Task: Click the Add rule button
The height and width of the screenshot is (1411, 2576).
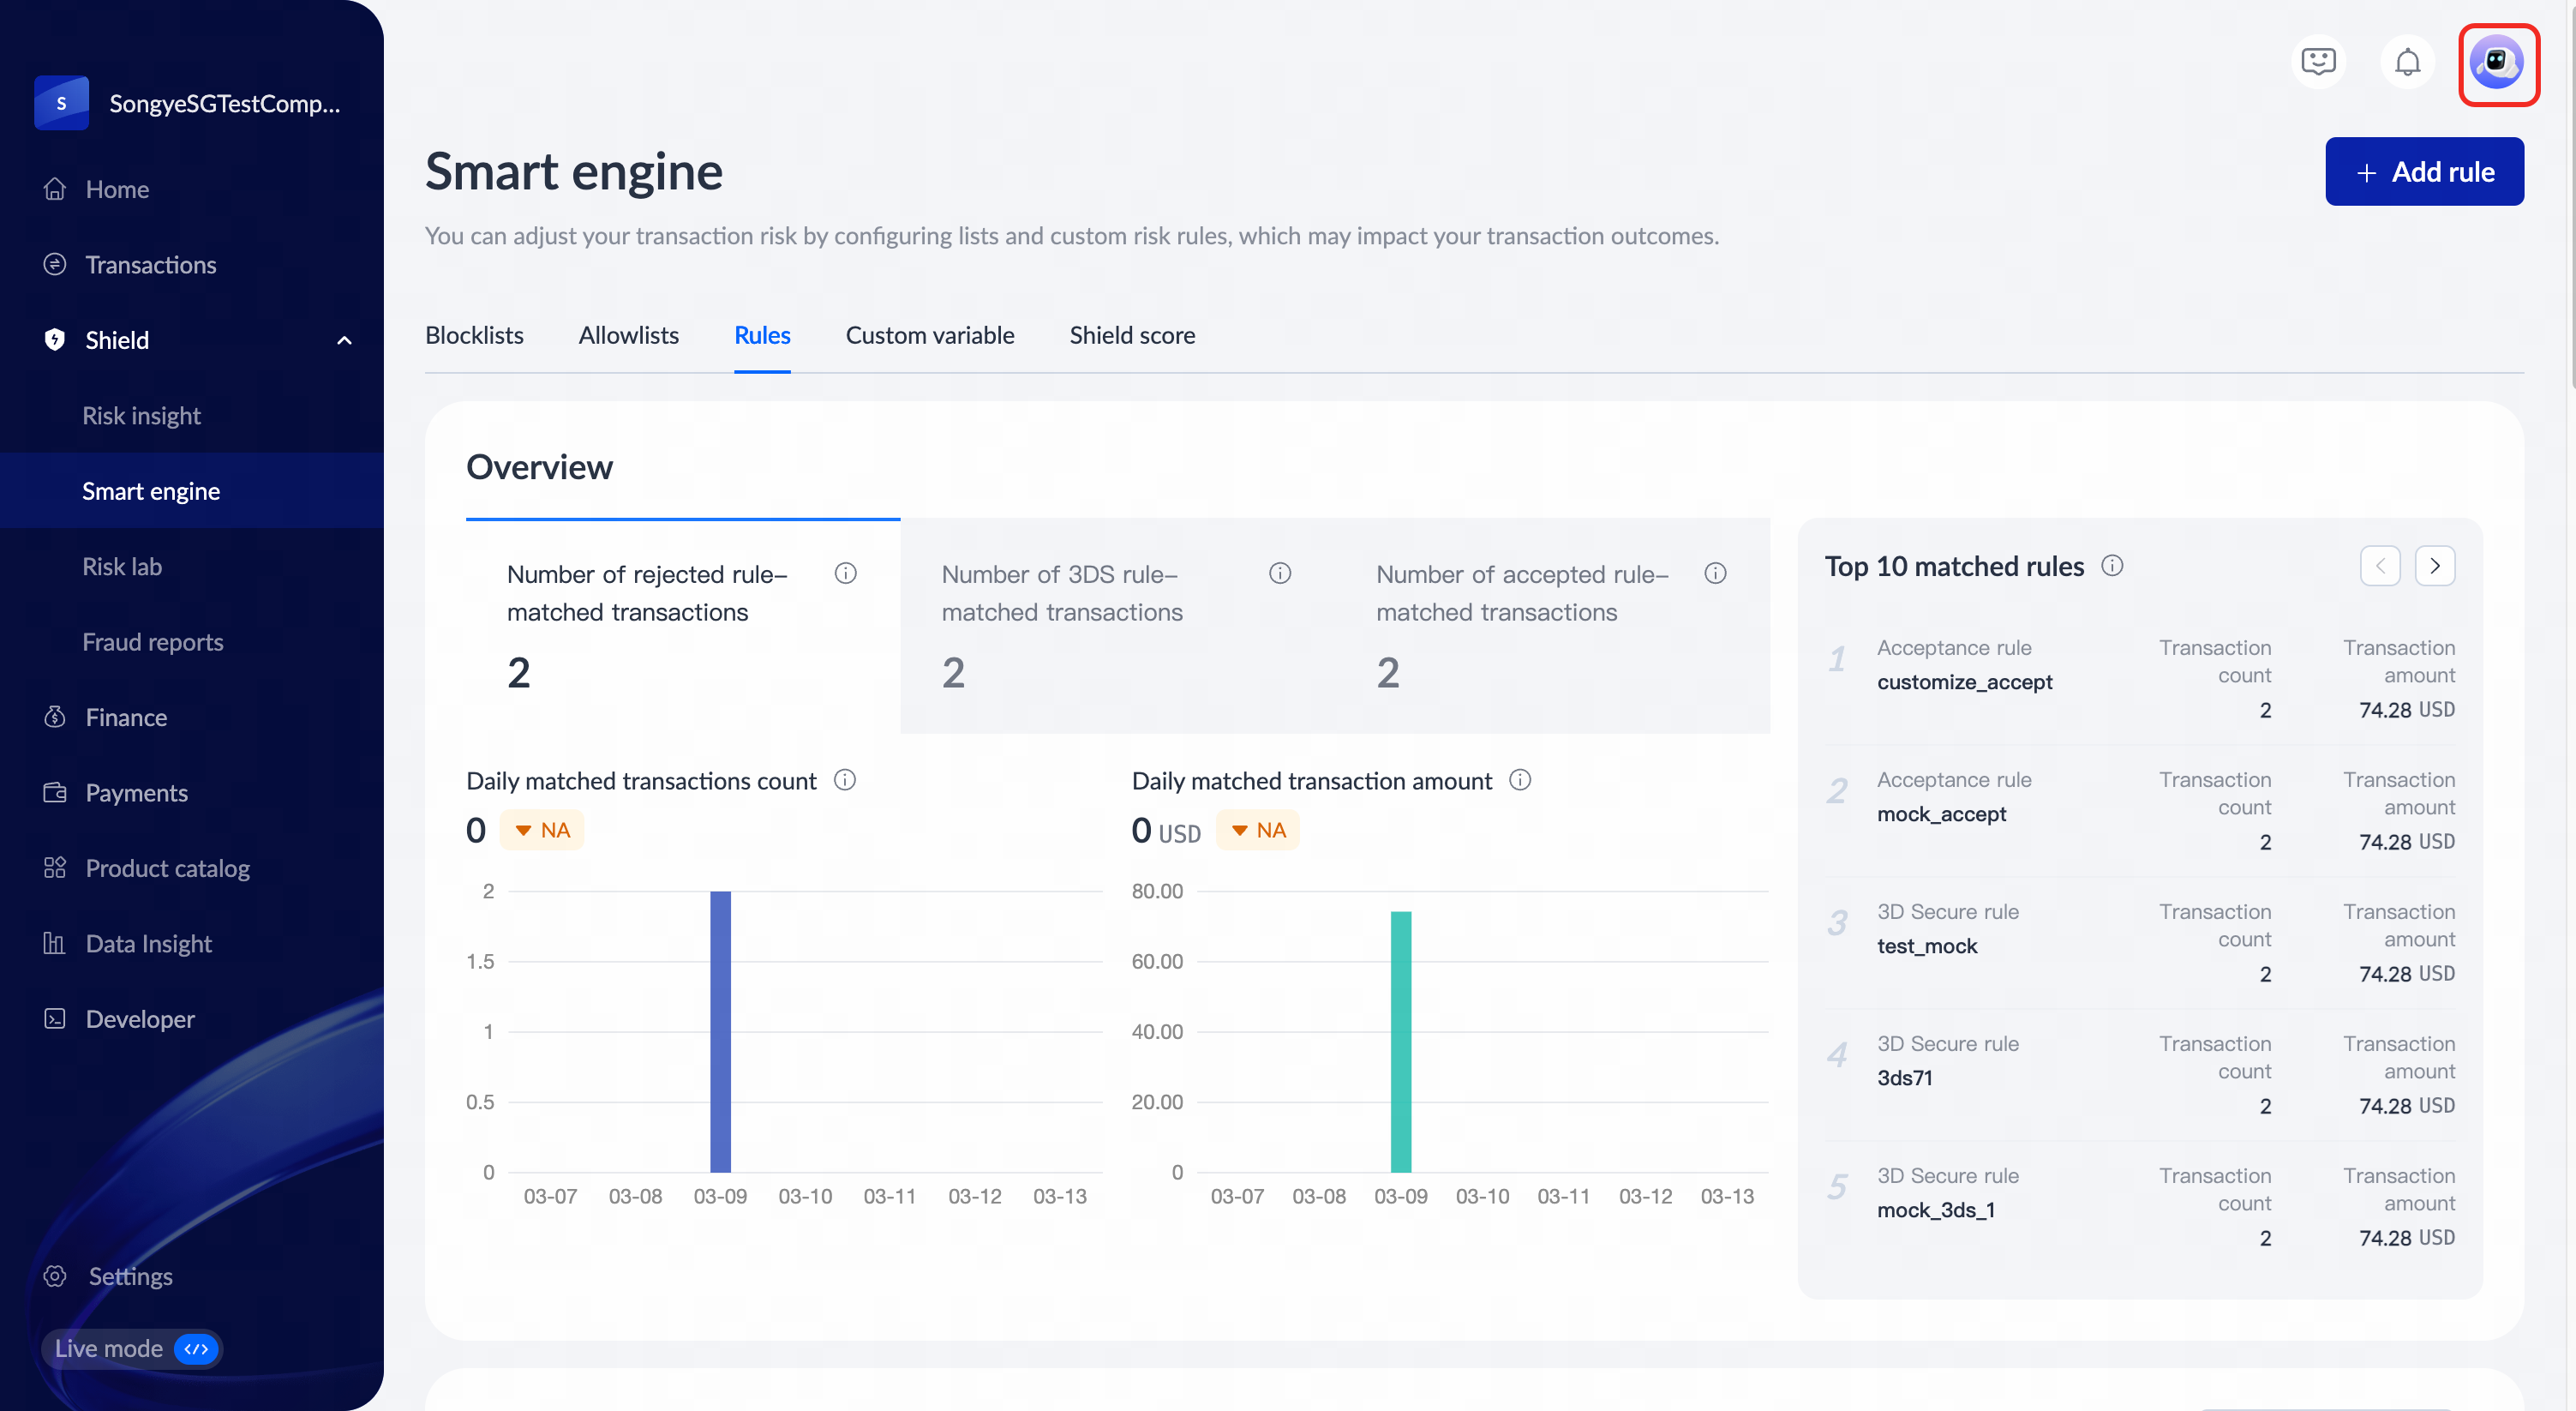Action: click(2424, 172)
